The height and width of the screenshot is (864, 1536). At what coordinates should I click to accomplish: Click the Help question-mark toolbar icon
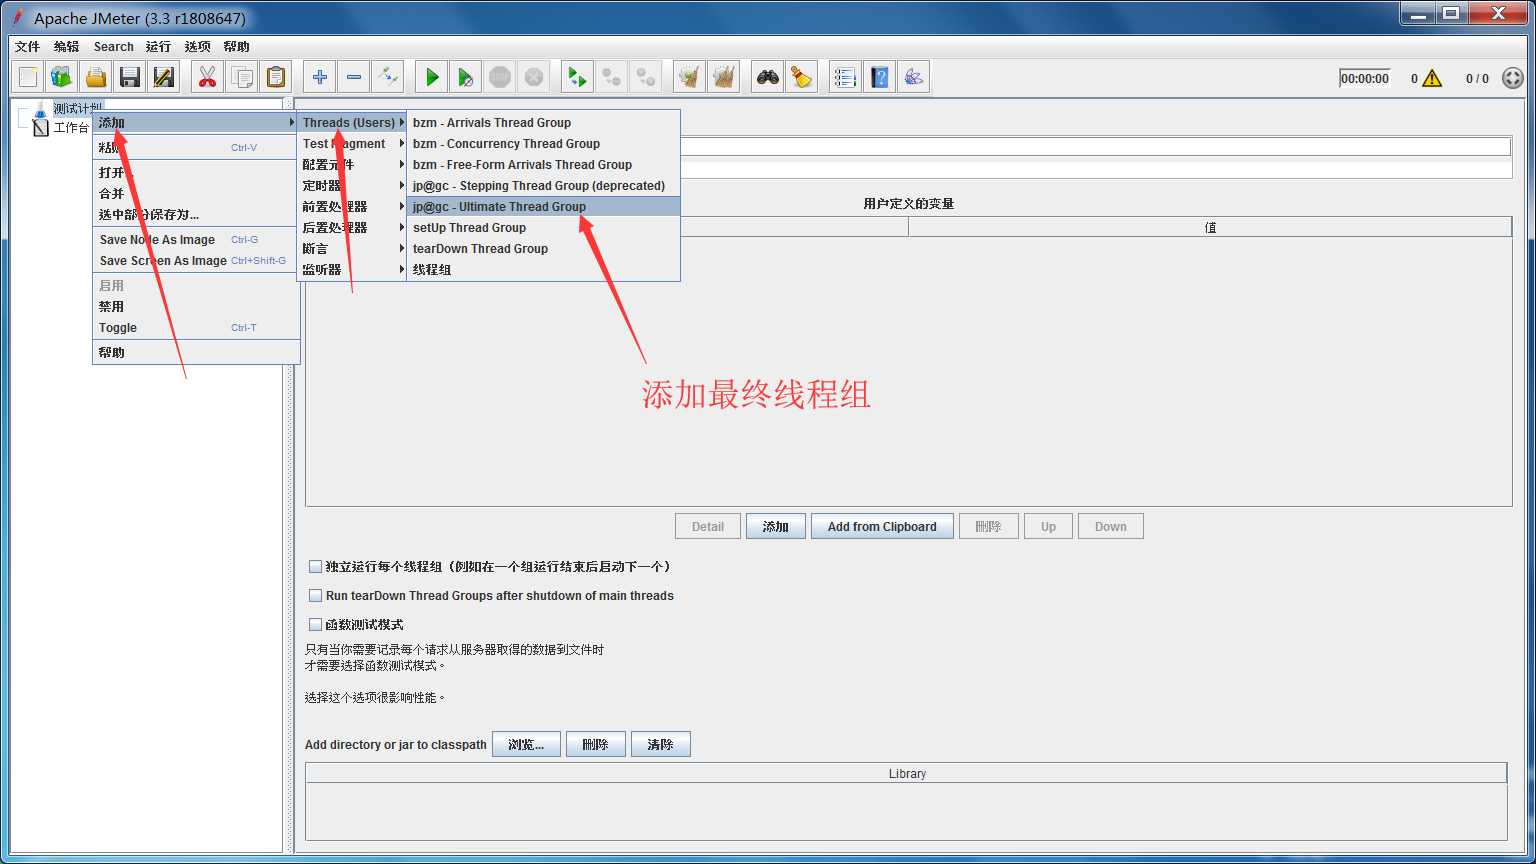[879, 77]
